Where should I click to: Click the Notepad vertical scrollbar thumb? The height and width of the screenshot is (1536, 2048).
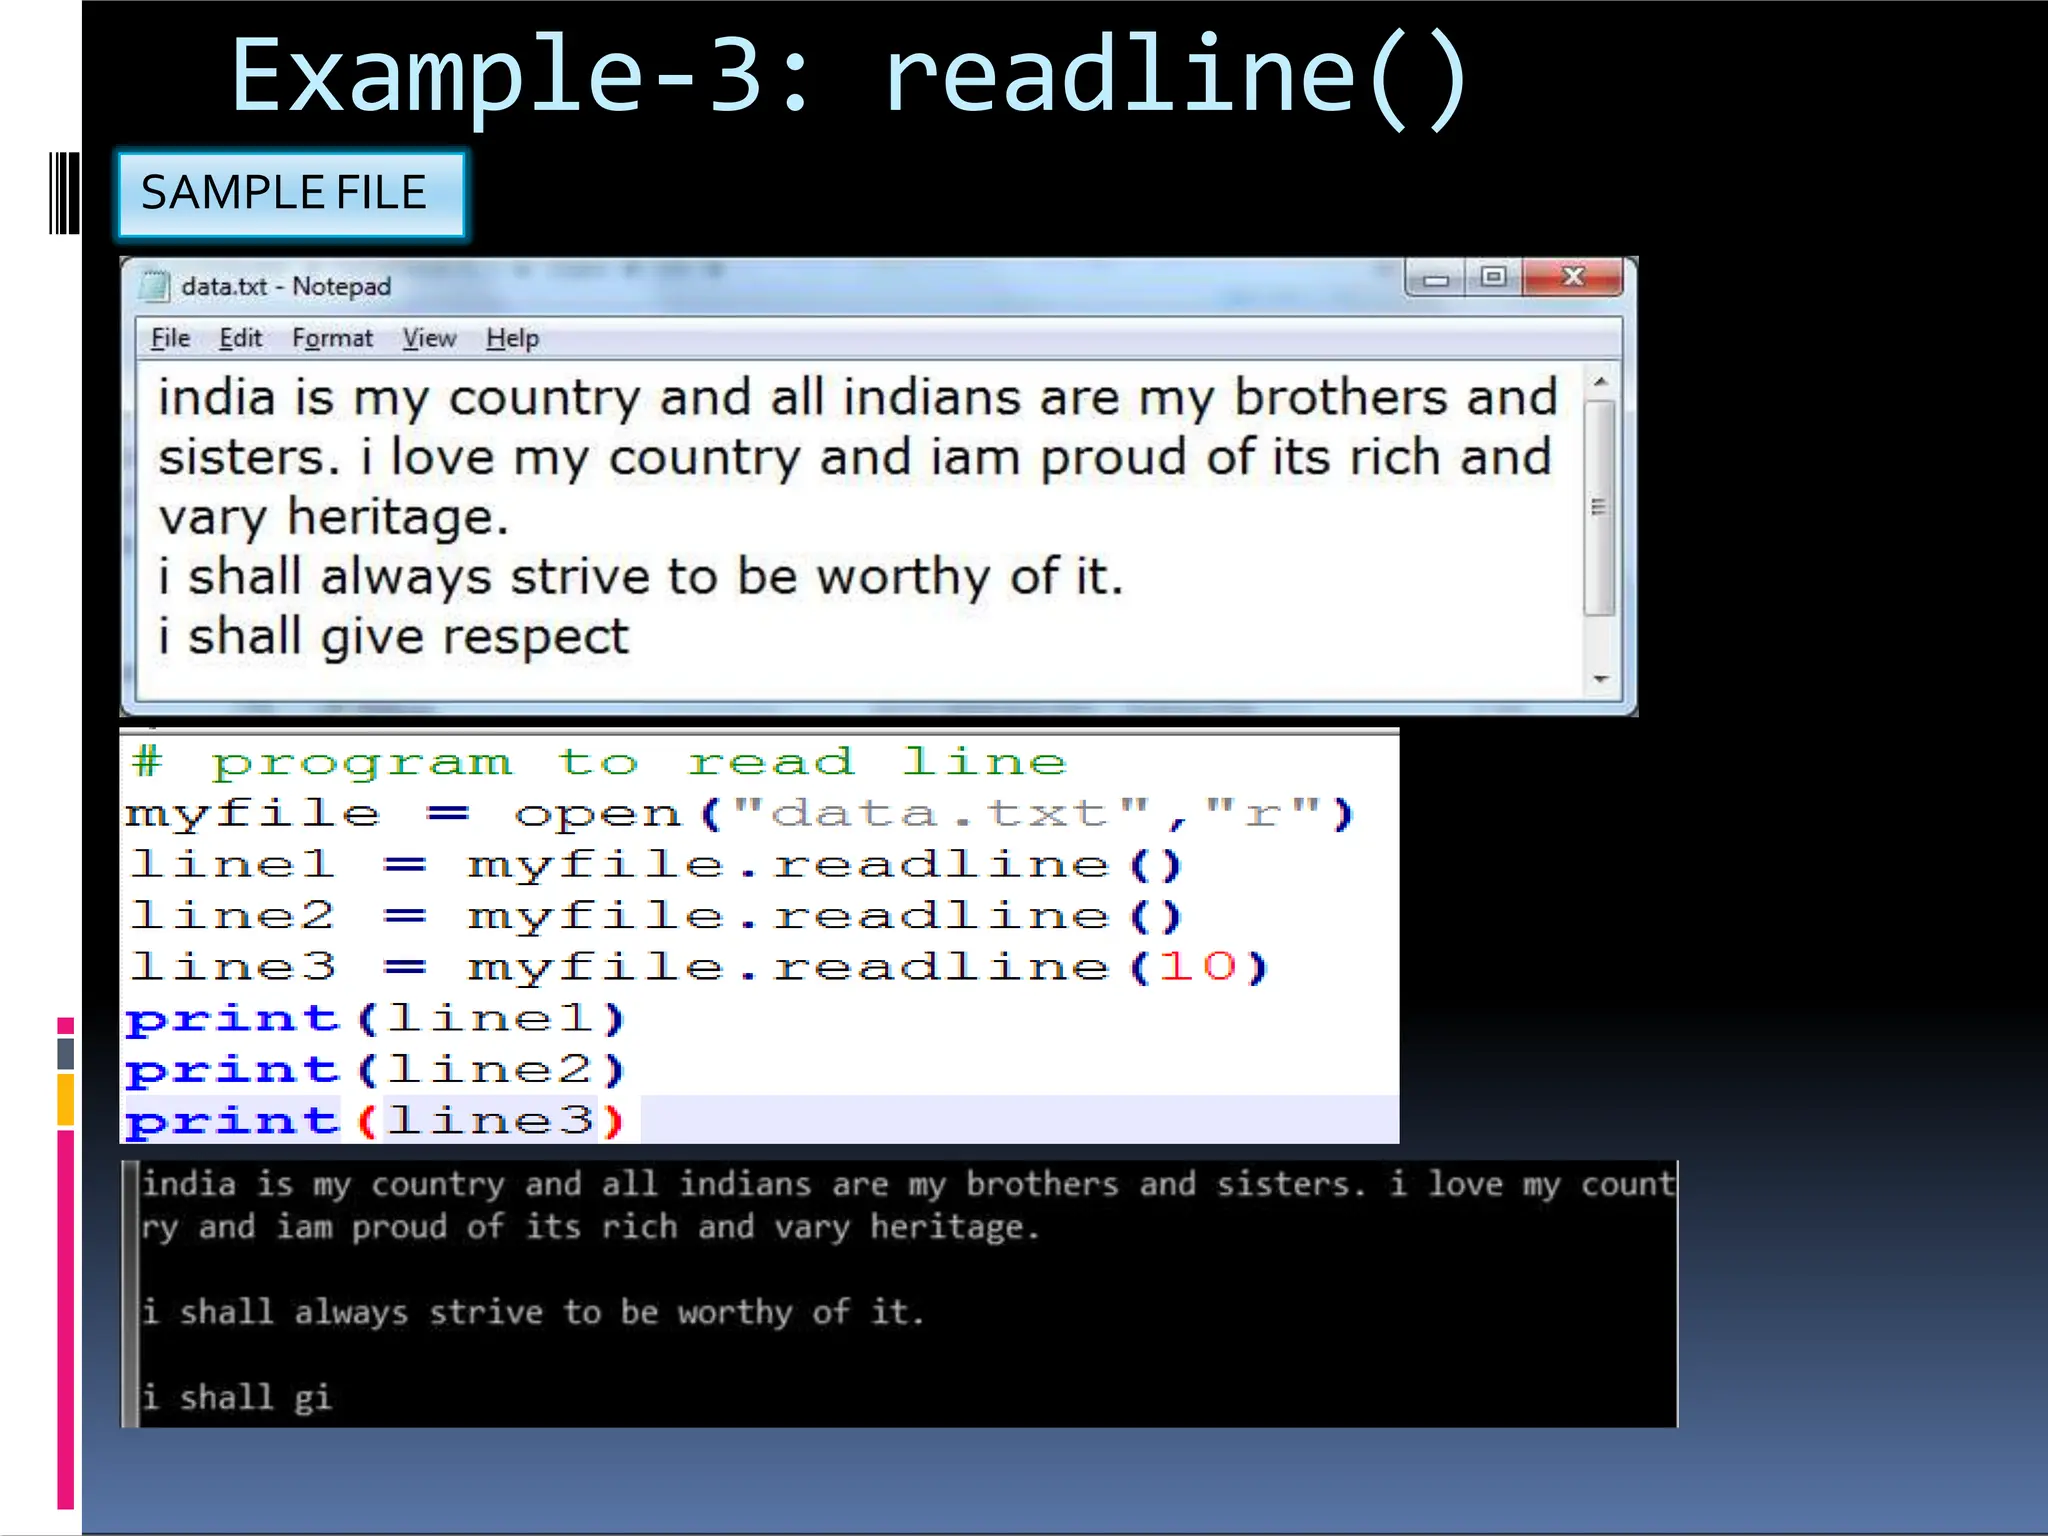tap(1600, 507)
